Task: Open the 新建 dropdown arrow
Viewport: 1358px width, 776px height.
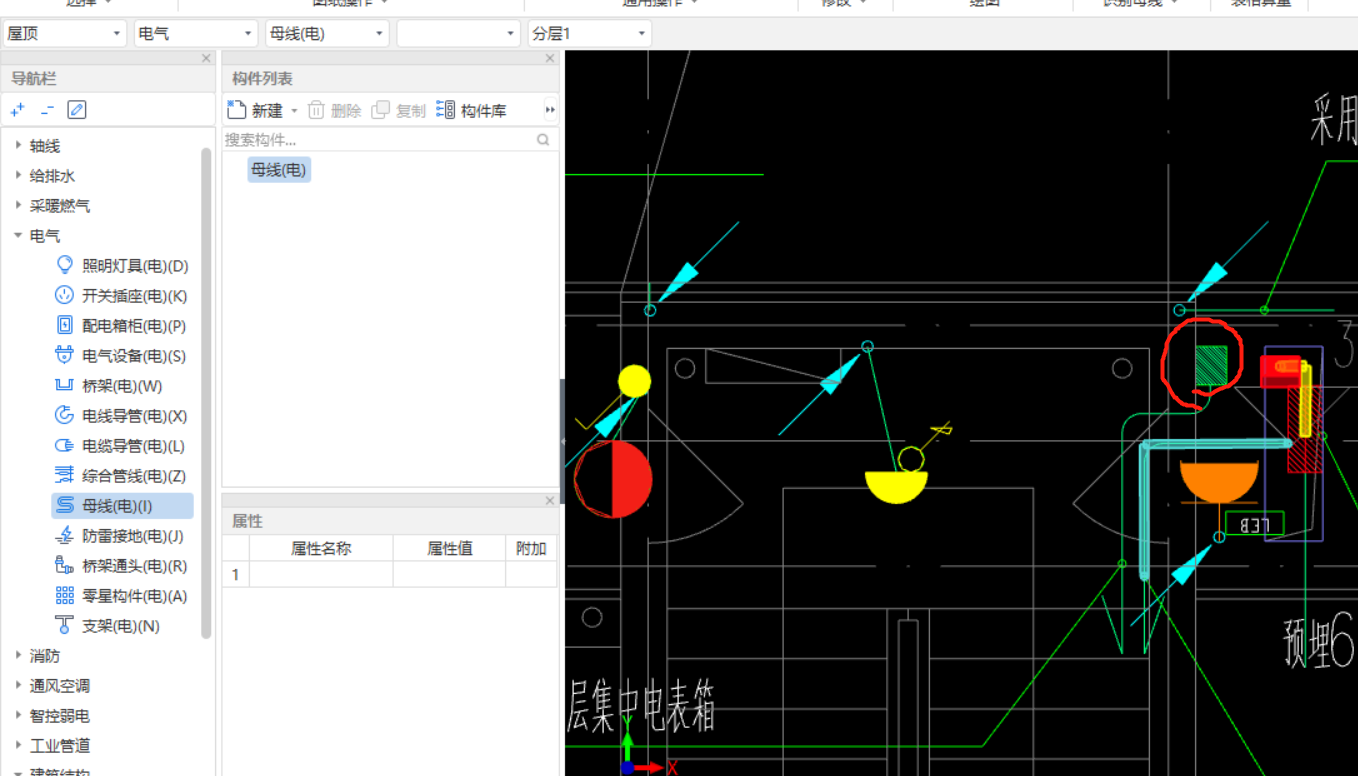Action: [294, 111]
